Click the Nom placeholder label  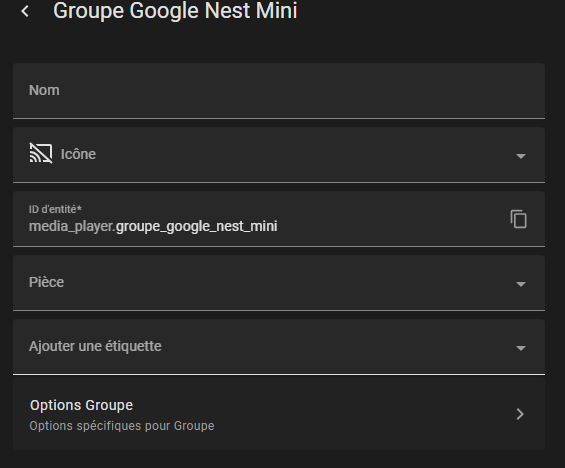click(44, 90)
